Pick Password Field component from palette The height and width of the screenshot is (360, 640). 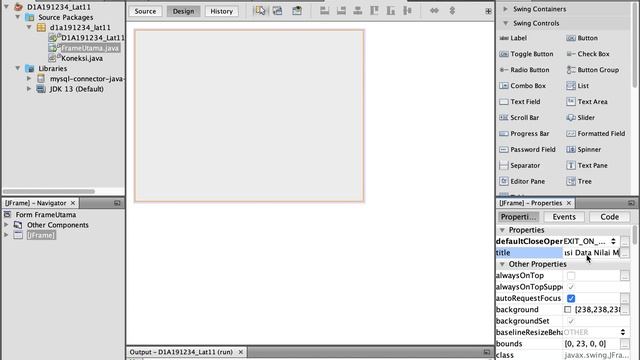coord(527,149)
